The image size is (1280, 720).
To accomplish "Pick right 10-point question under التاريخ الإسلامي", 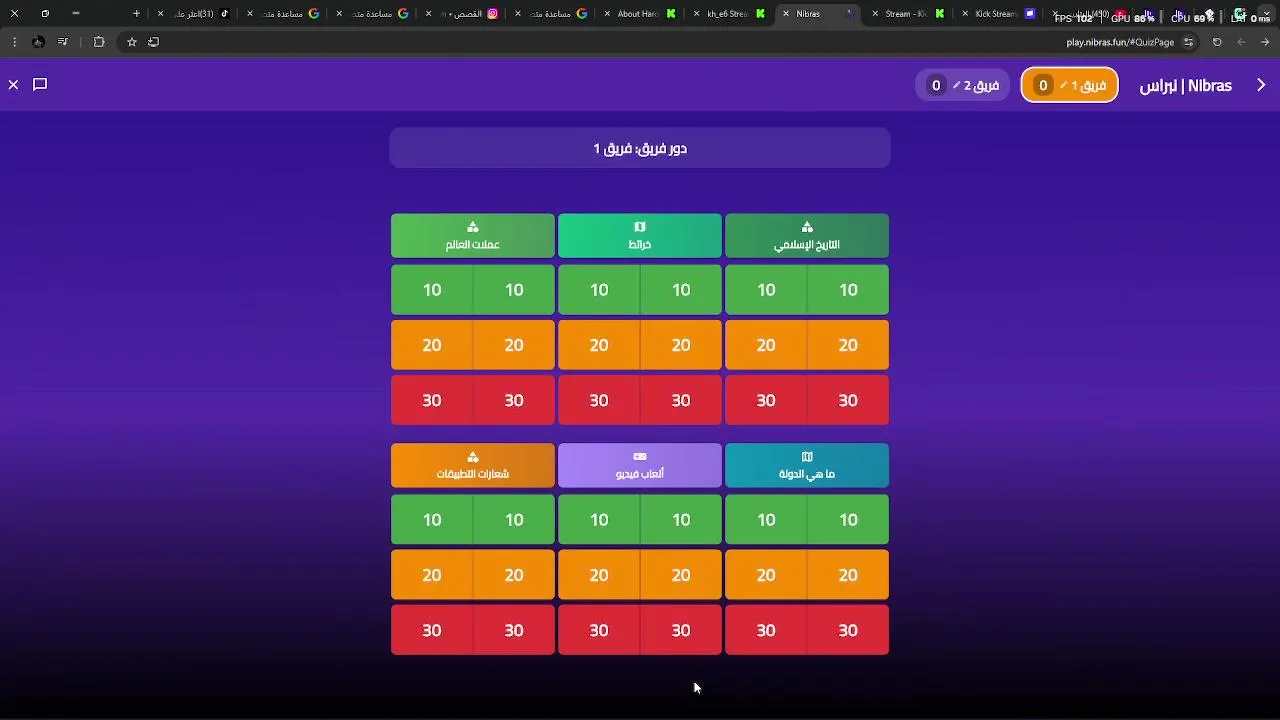I will (848, 290).
